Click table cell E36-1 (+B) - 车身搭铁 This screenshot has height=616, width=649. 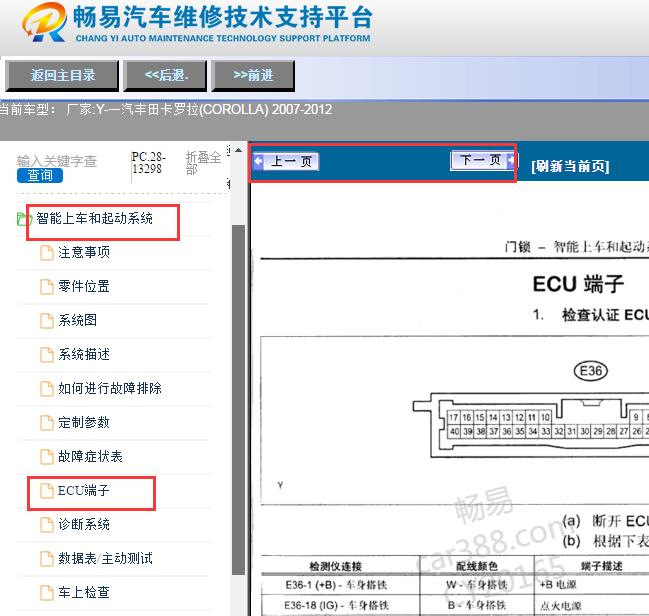(x=340, y=585)
